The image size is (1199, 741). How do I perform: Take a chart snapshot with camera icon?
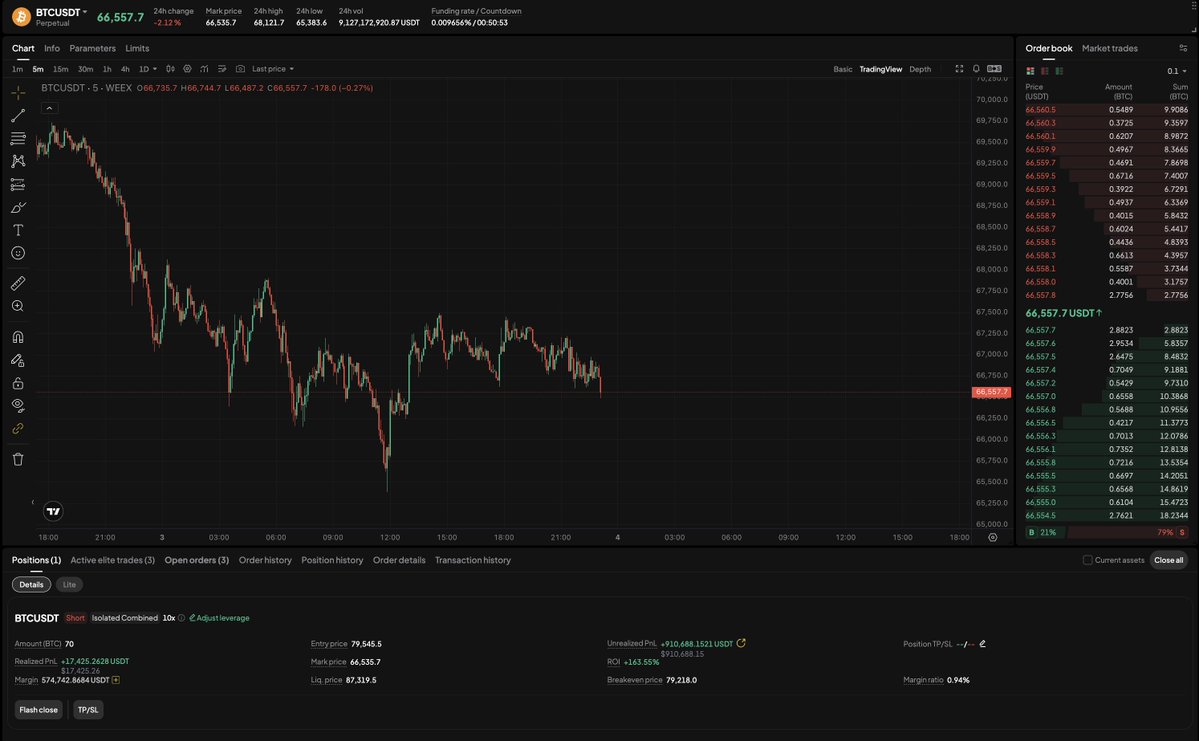(240, 69)
